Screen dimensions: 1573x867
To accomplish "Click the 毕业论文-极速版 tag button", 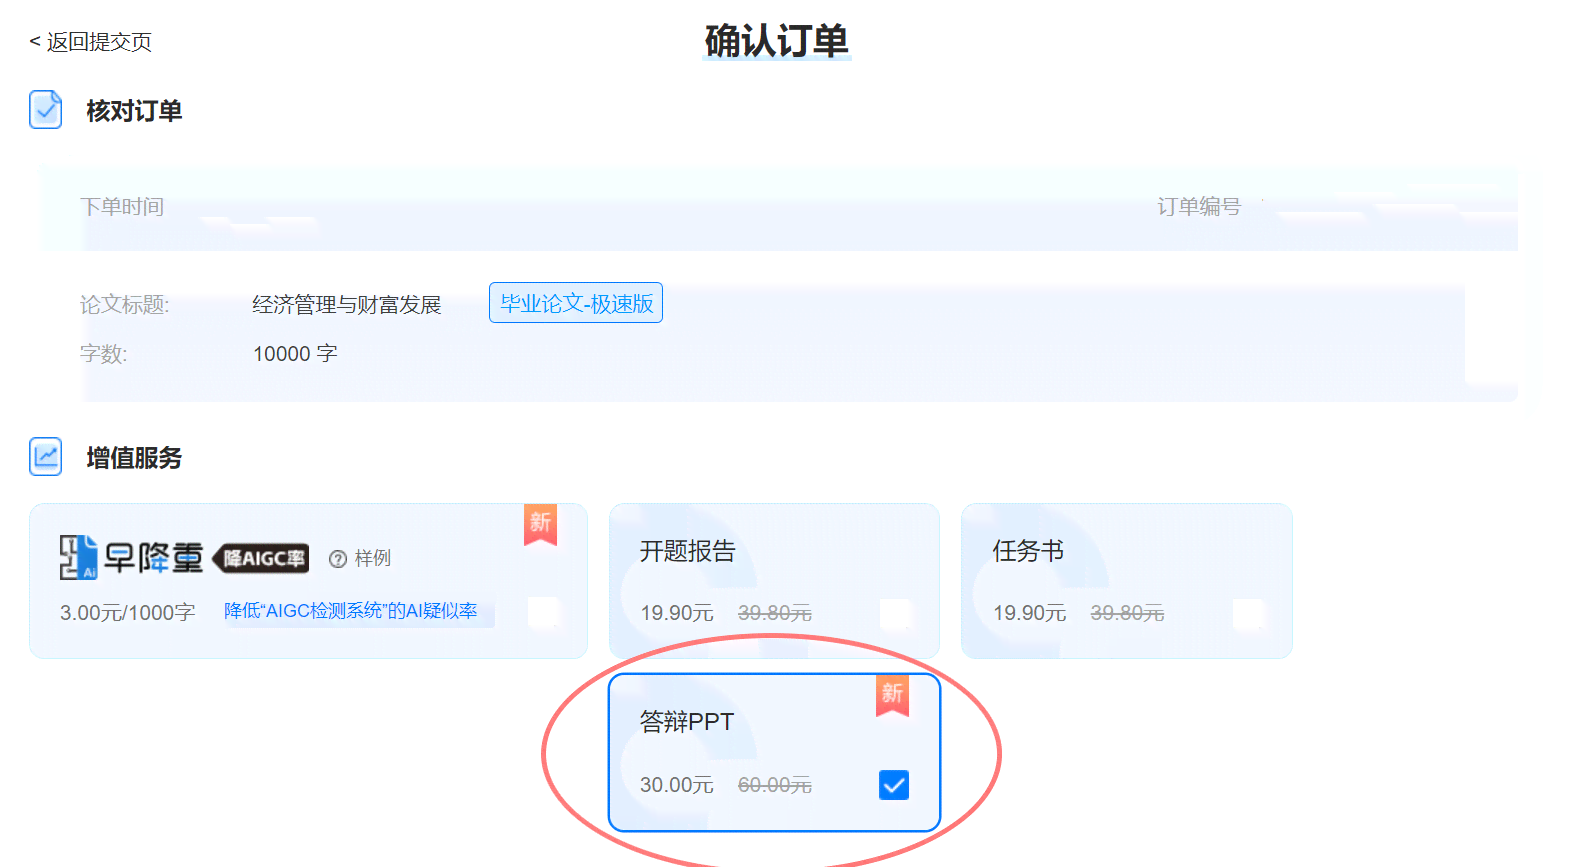I will coord(576,303).
